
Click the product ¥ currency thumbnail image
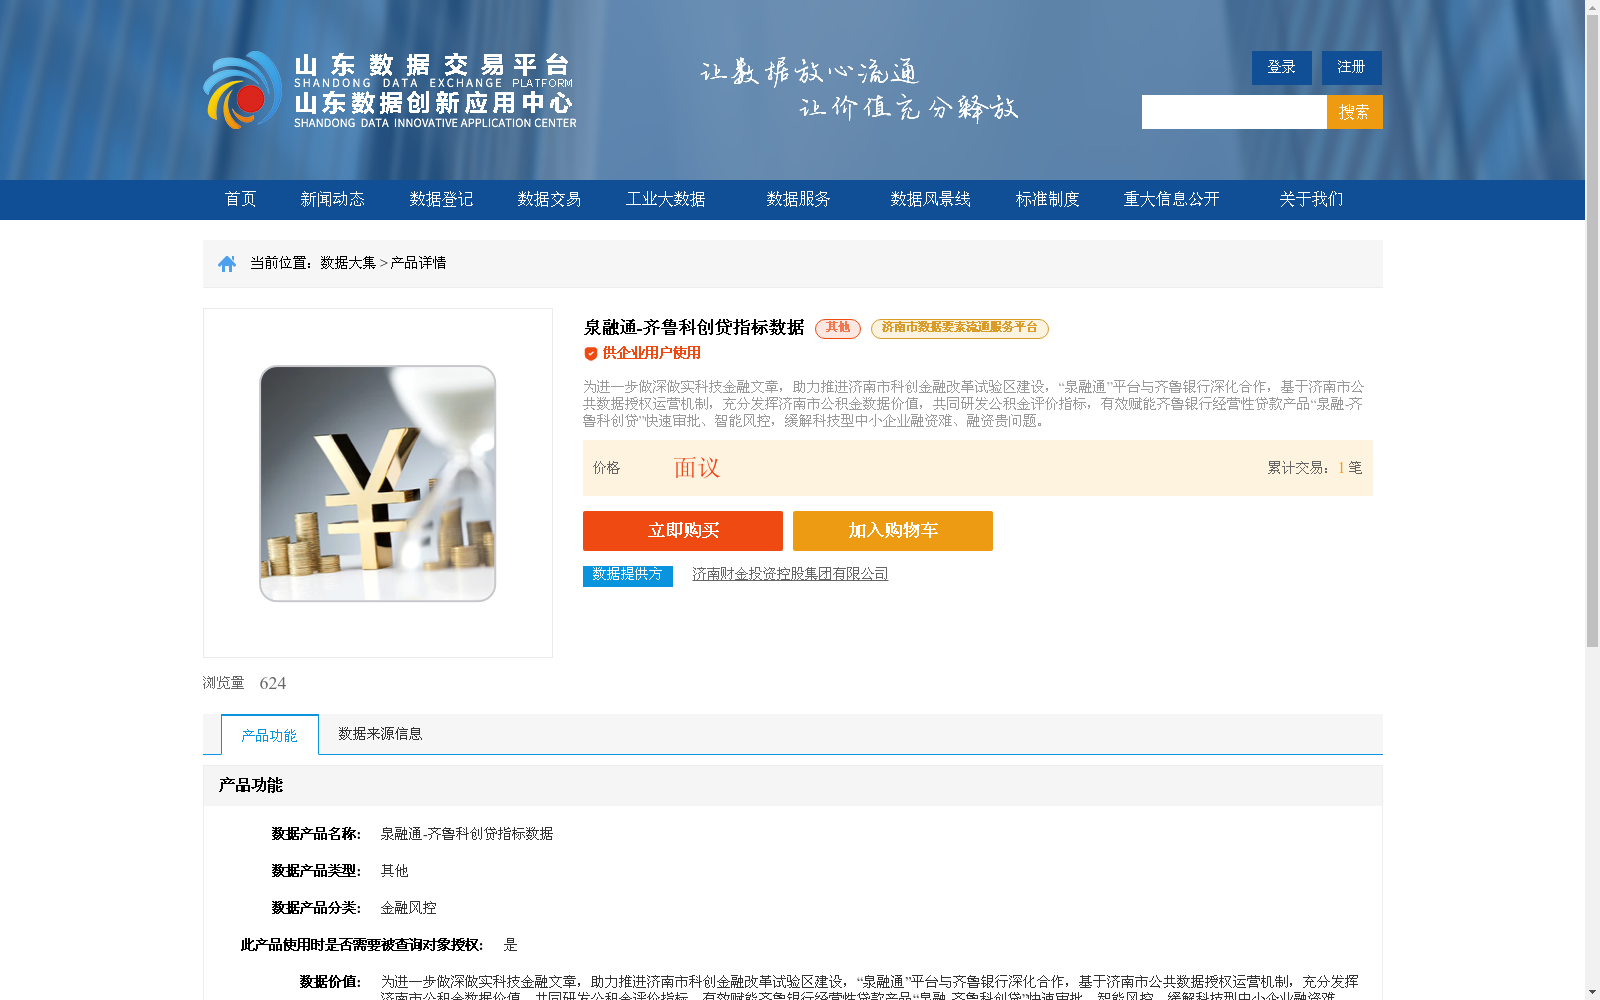(x=377, y=483)
